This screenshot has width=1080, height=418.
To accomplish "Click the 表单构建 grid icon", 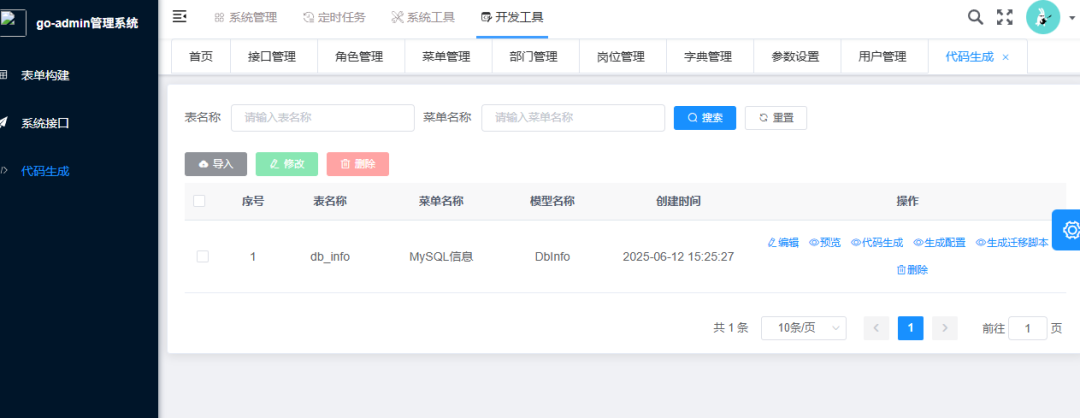I will click(3, 75).
